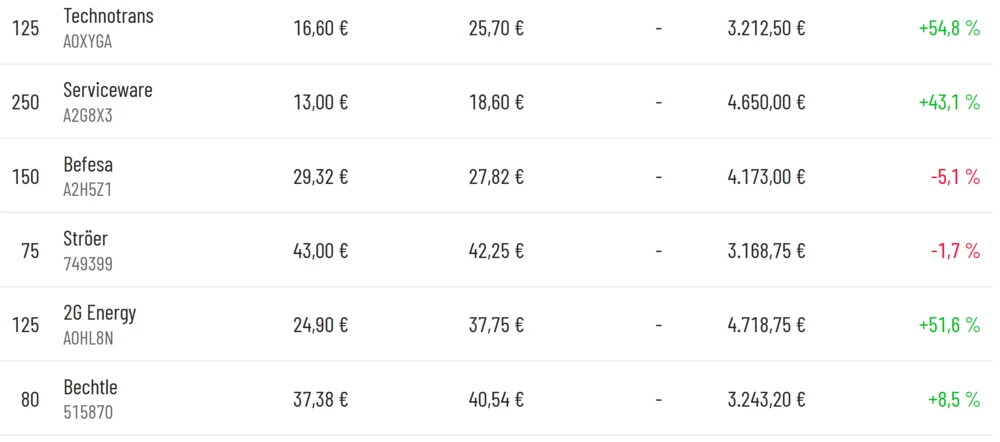The width and height of the screenshot is (1000, 442).
Task: Open the Technotrans stock entry
Action: (108, 17)
